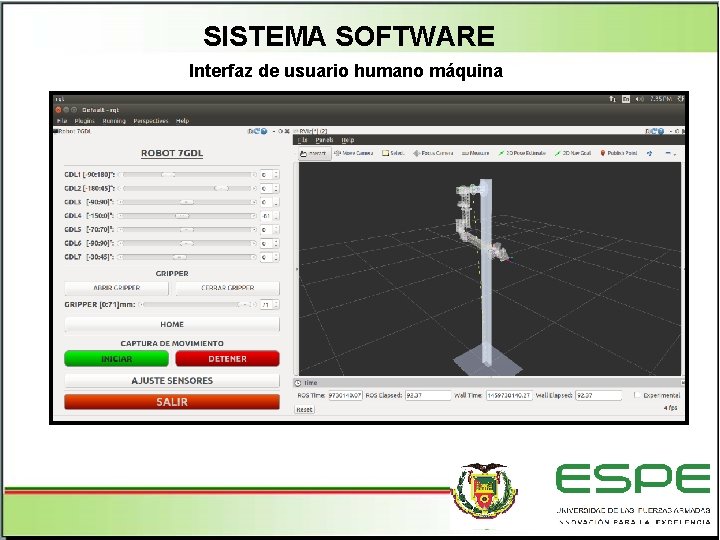Open the keyboard language indicator
Image resolution: width=720 pixels, height=540 pixels.
coord(625,99)
